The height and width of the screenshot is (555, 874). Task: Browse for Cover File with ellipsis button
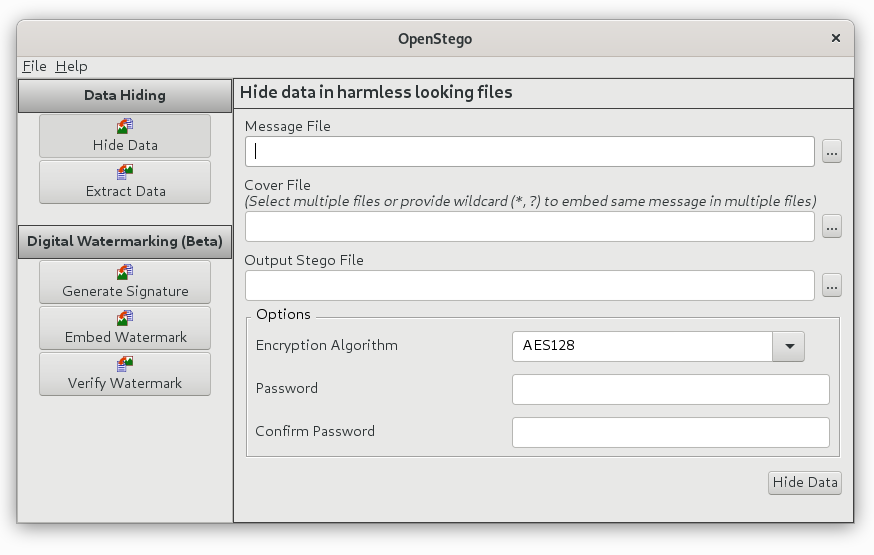coord(832,227)
